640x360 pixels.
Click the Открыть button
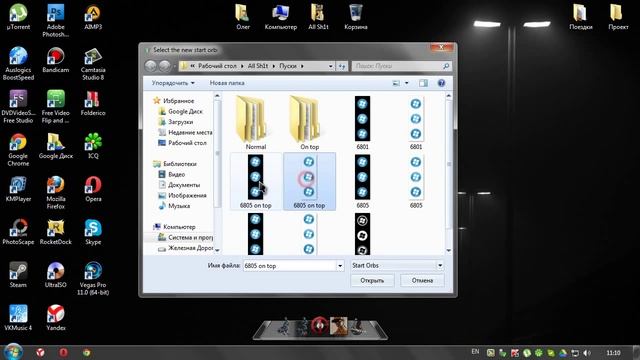(x=372, y=280)
